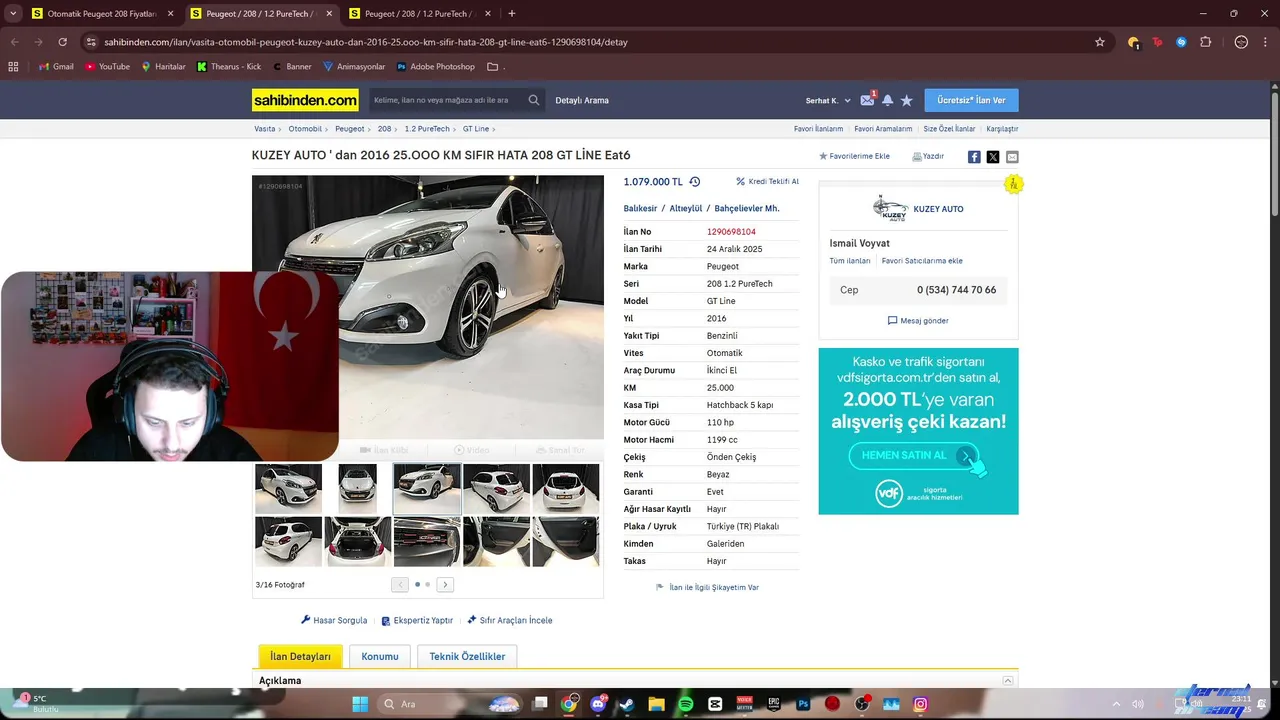Open Hasar Sorgula link
Image resolution: width=1280 pixels, height=720 pixels.
click(334, 621)
